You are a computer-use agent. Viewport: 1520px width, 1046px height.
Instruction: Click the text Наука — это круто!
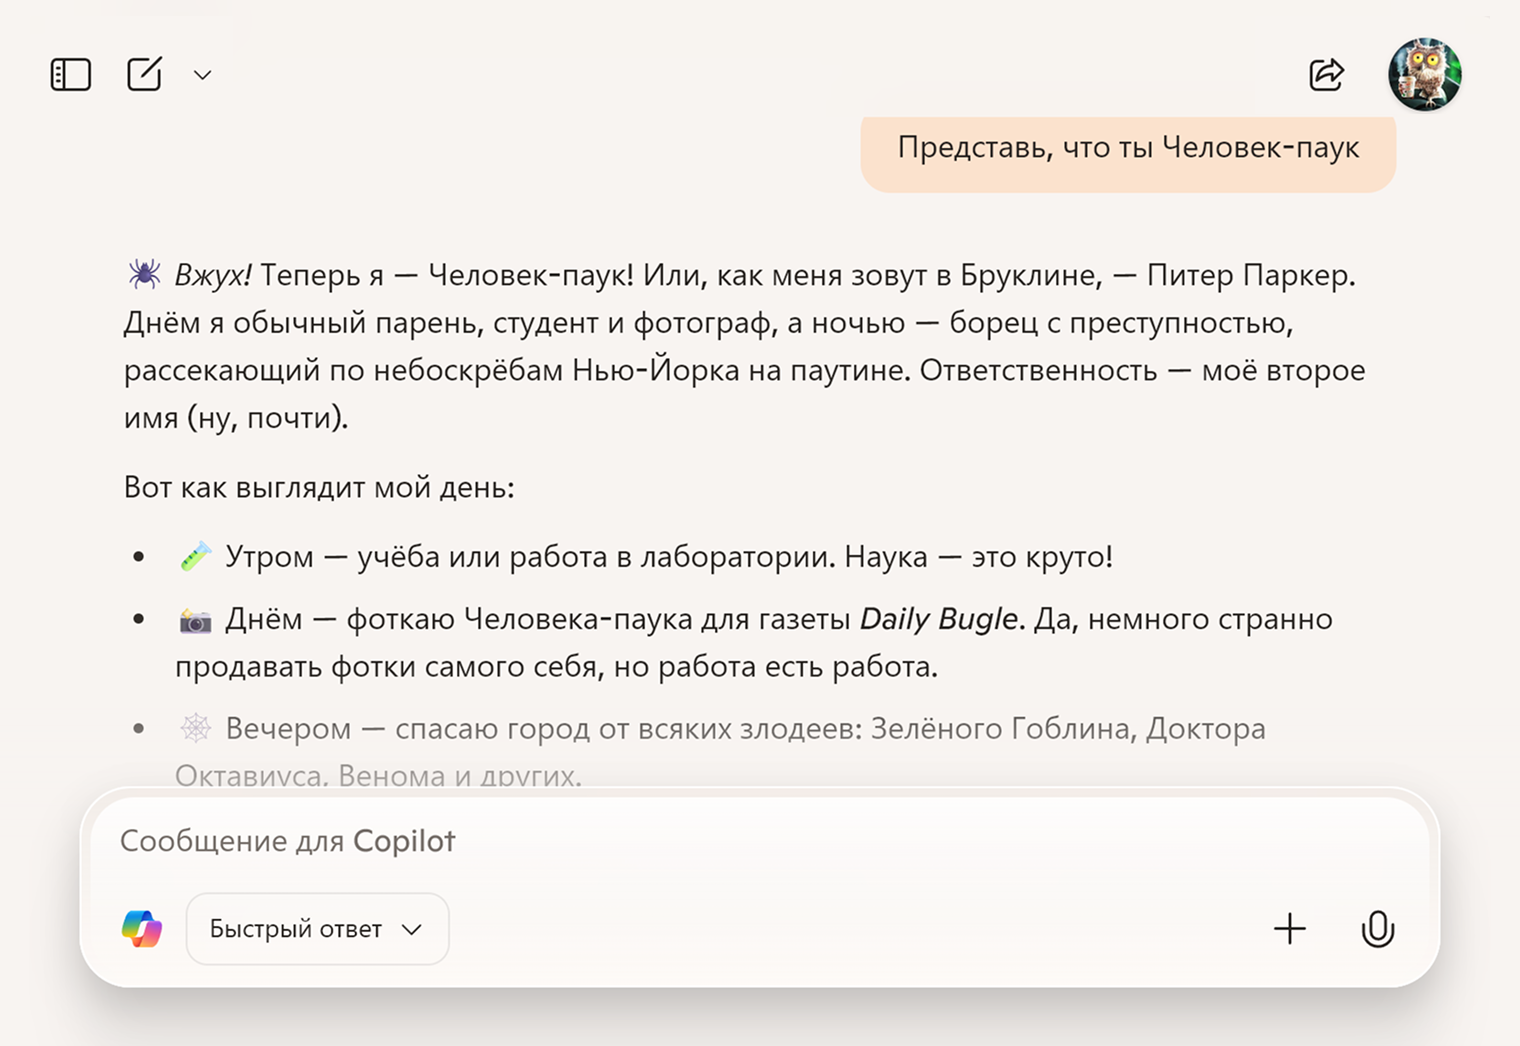pos(978,556)
